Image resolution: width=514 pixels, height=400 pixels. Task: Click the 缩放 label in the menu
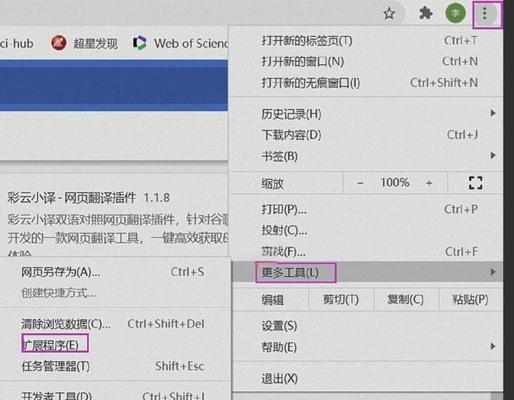tap(272, 183)
